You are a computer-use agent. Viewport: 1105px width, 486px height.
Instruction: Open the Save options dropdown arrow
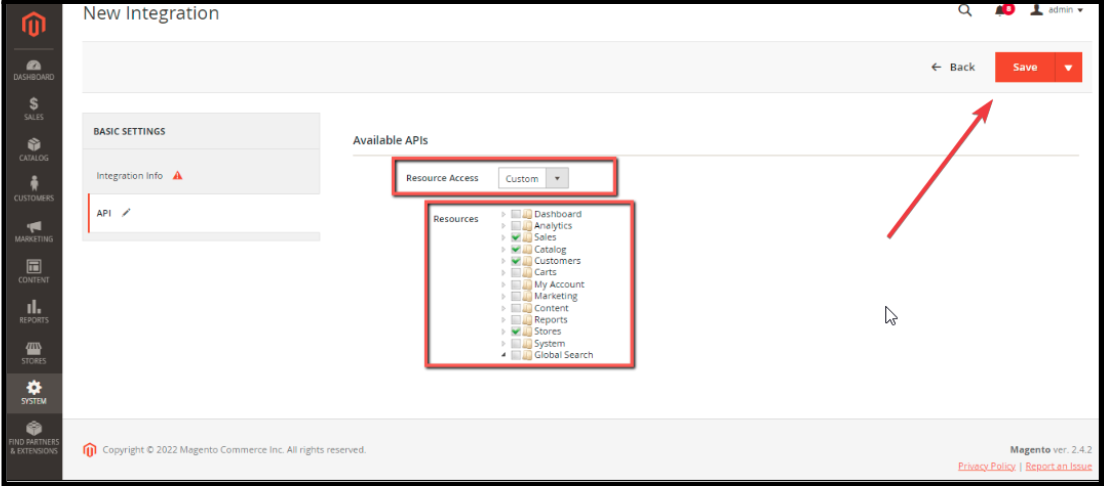coord(1068,68)
